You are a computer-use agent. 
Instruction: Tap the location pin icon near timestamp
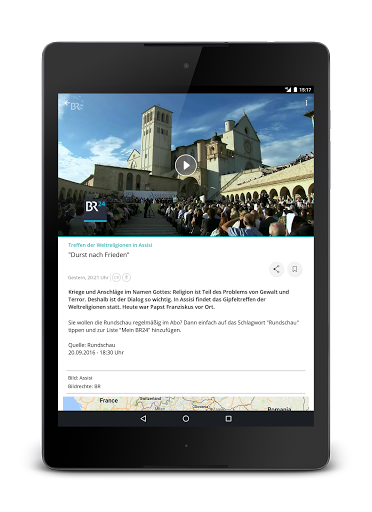pyautogui.click(x=126, y=277)
